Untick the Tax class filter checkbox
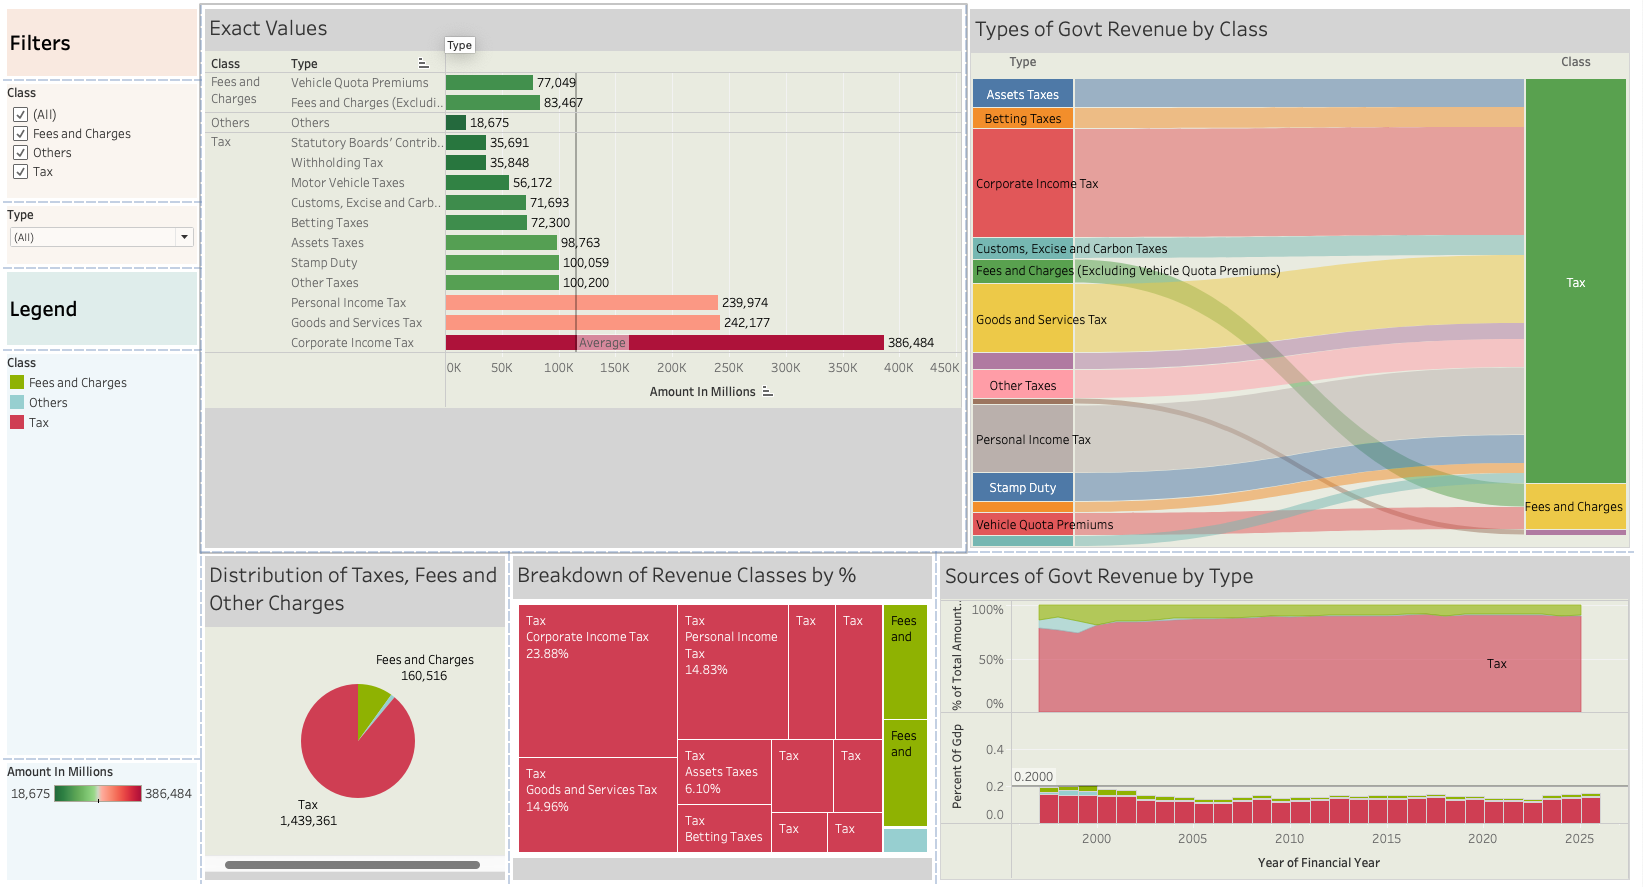Screen dimensions: 1643x887 [20, 172]
